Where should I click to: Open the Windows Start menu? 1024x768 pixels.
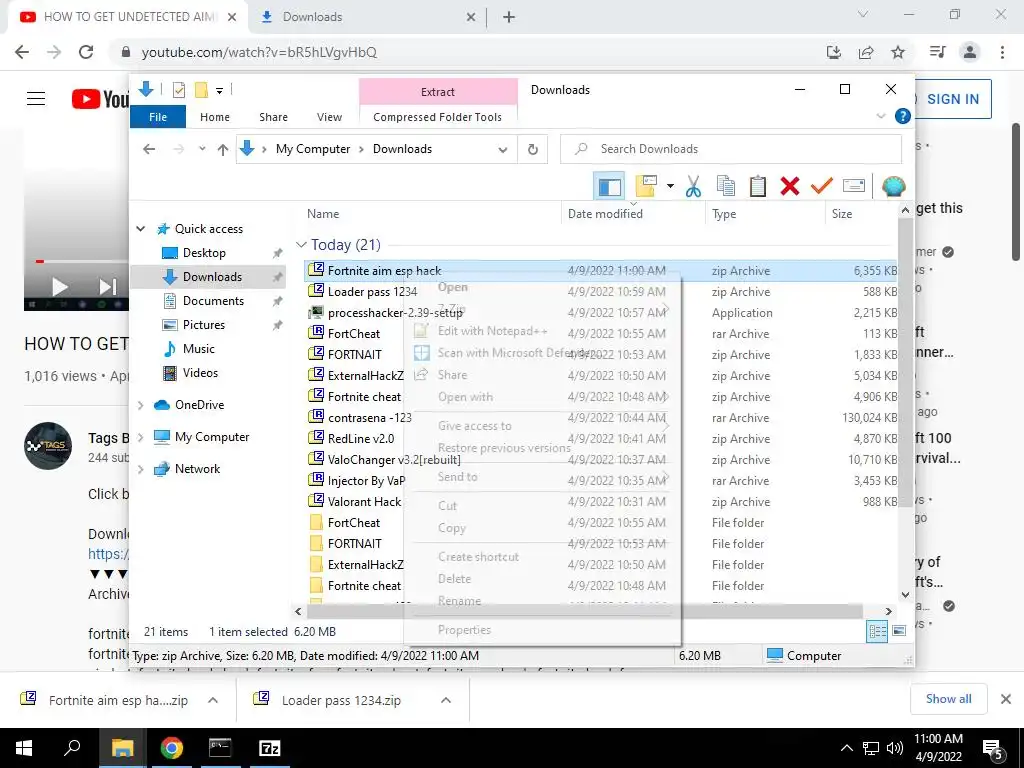(x=24, y=748)
